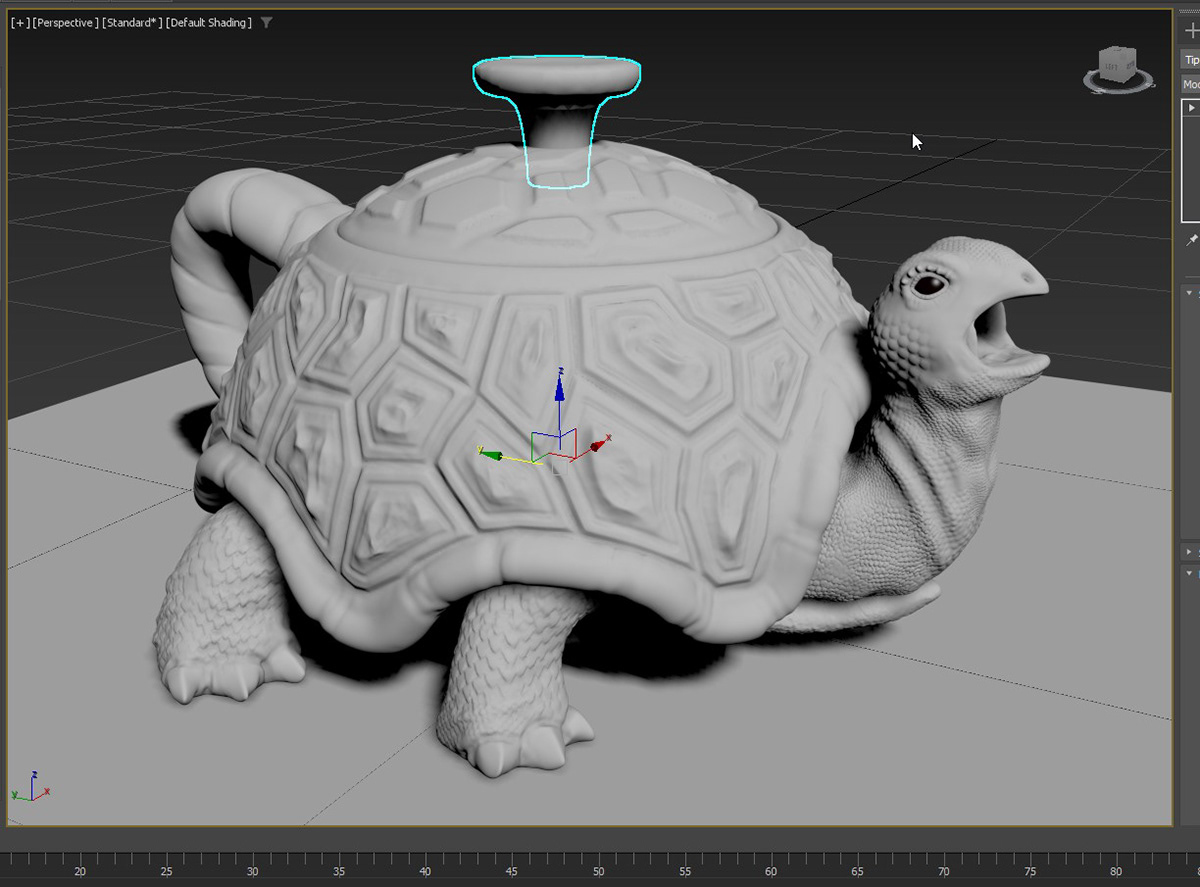This screenshot has height=887, width=1200.
Task: Open the Default Shading per-view menu
Action: click(208, 23)
